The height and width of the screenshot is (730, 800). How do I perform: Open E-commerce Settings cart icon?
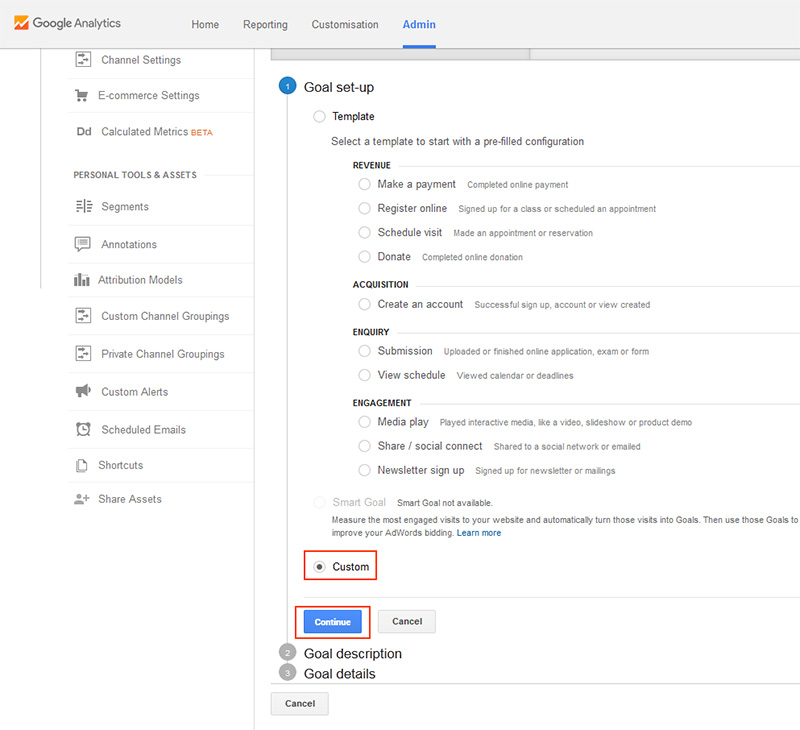coord(81,95)
